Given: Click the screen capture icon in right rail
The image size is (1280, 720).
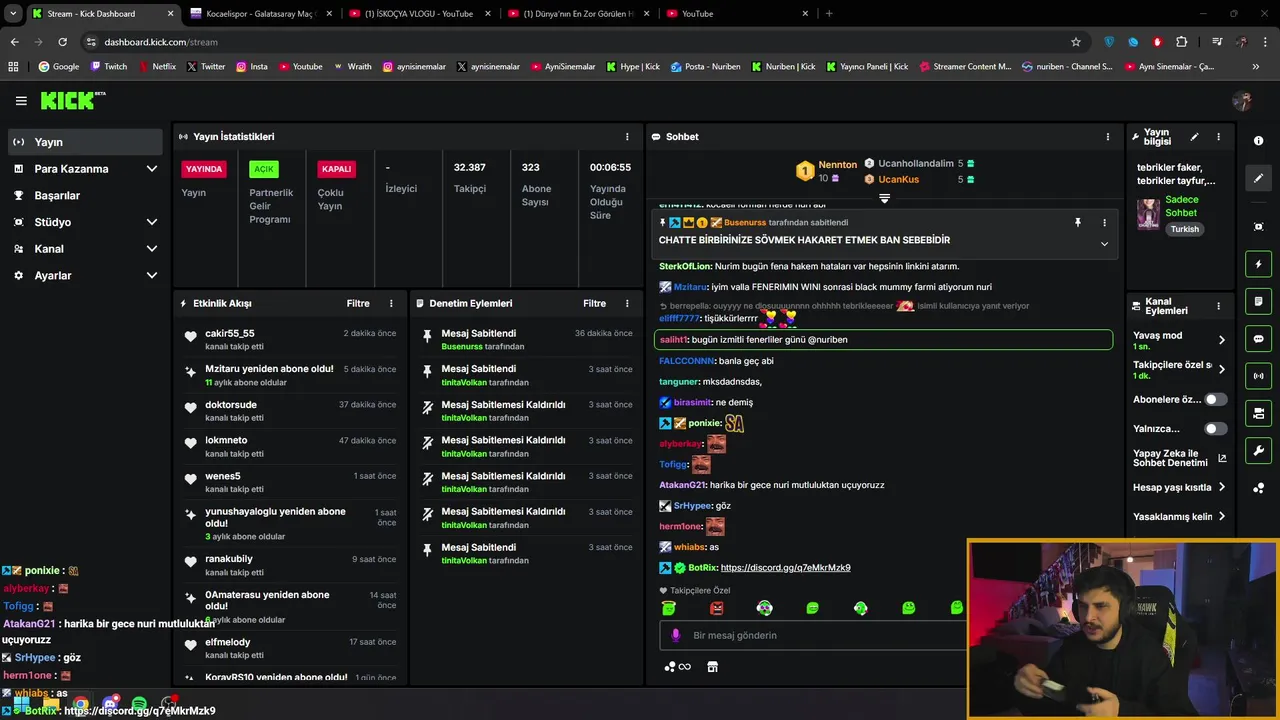Looking at the screenshot, I should pos(1259,227).
